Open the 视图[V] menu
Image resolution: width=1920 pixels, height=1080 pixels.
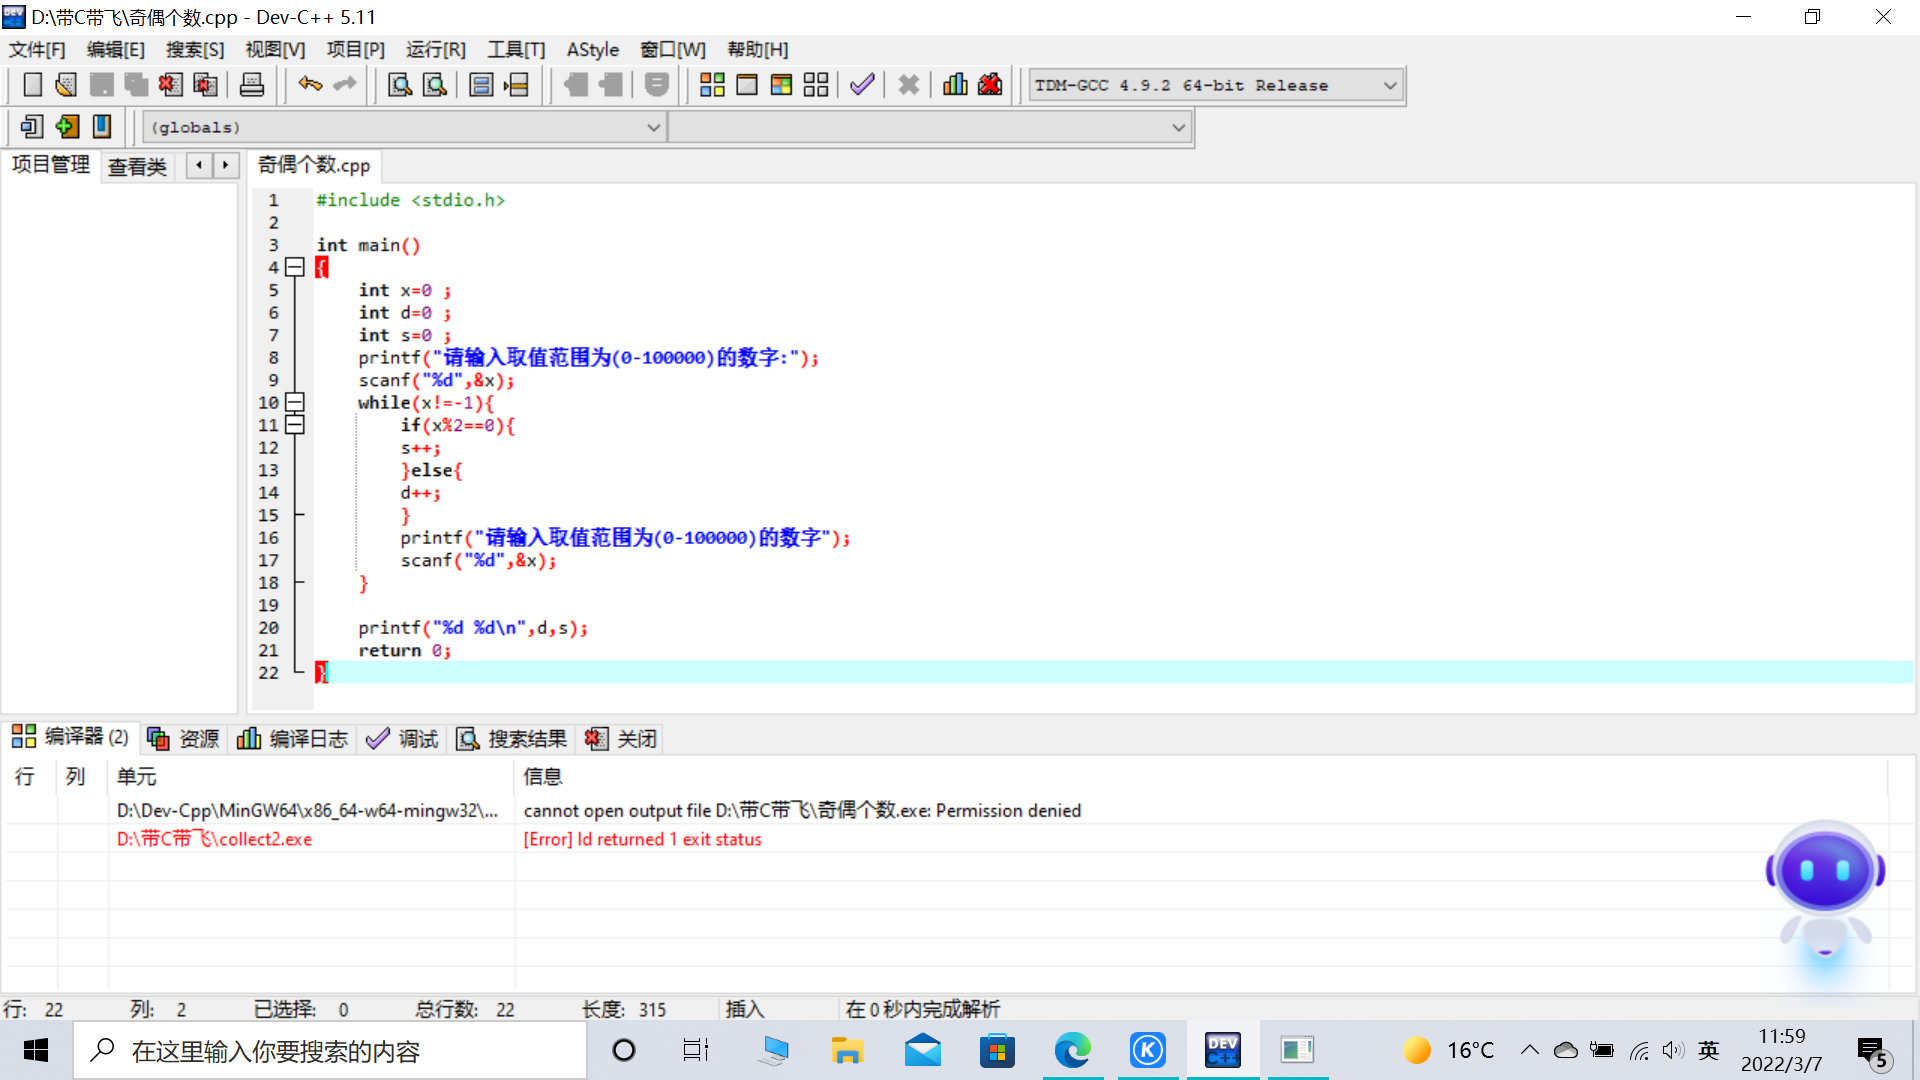click(275, 50)
